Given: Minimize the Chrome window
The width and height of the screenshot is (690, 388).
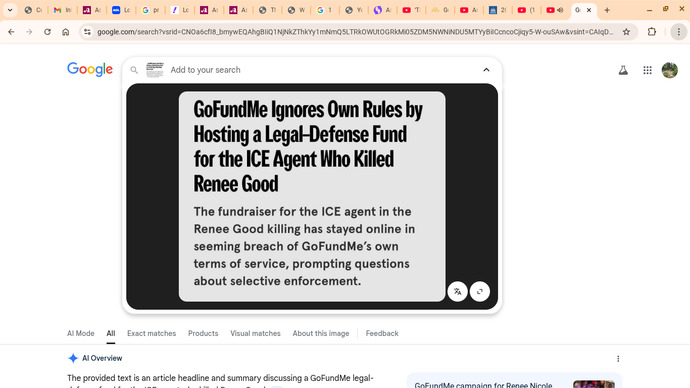Looking at the screenshot, I should coord(649,10).
